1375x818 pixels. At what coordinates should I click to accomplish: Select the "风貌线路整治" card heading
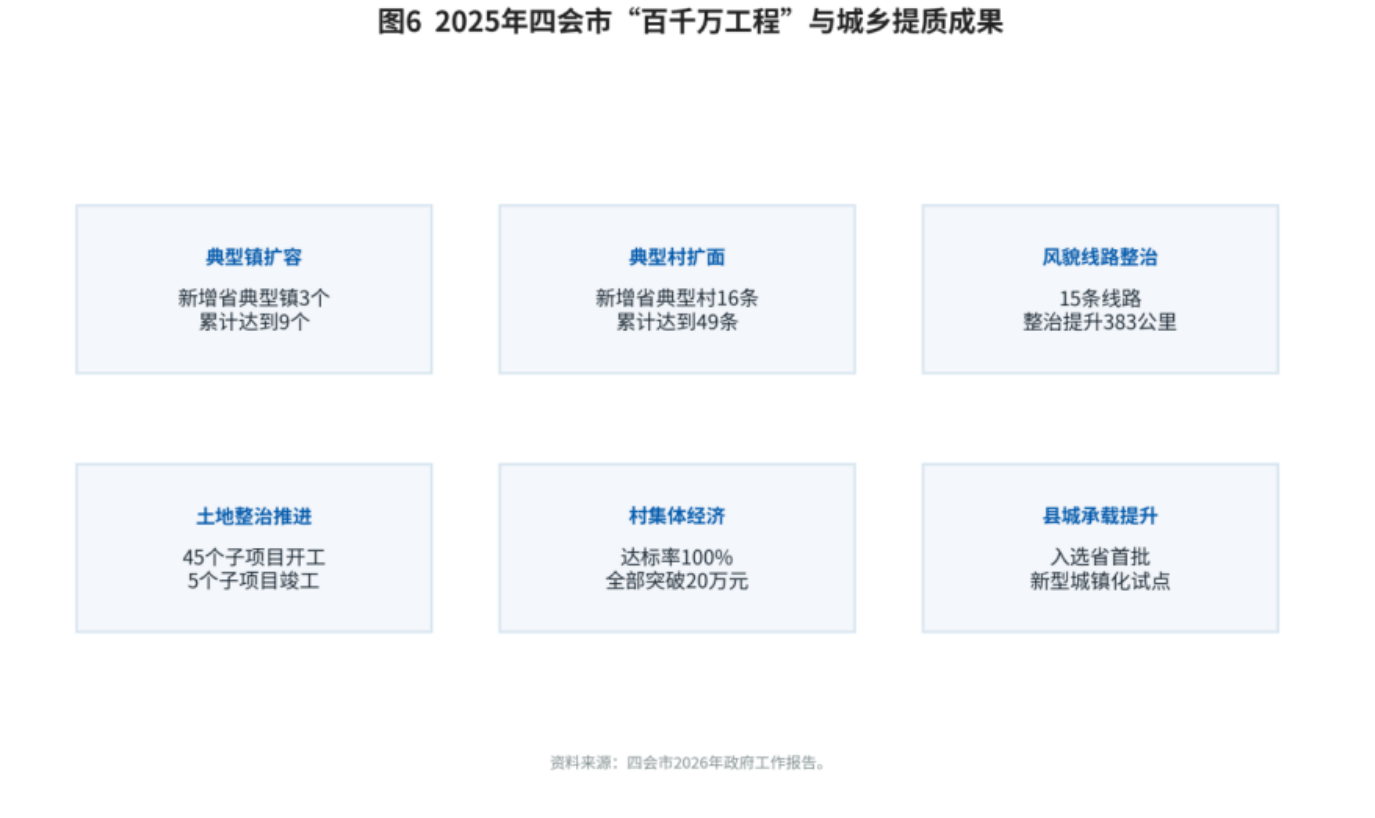[1100, 258]
